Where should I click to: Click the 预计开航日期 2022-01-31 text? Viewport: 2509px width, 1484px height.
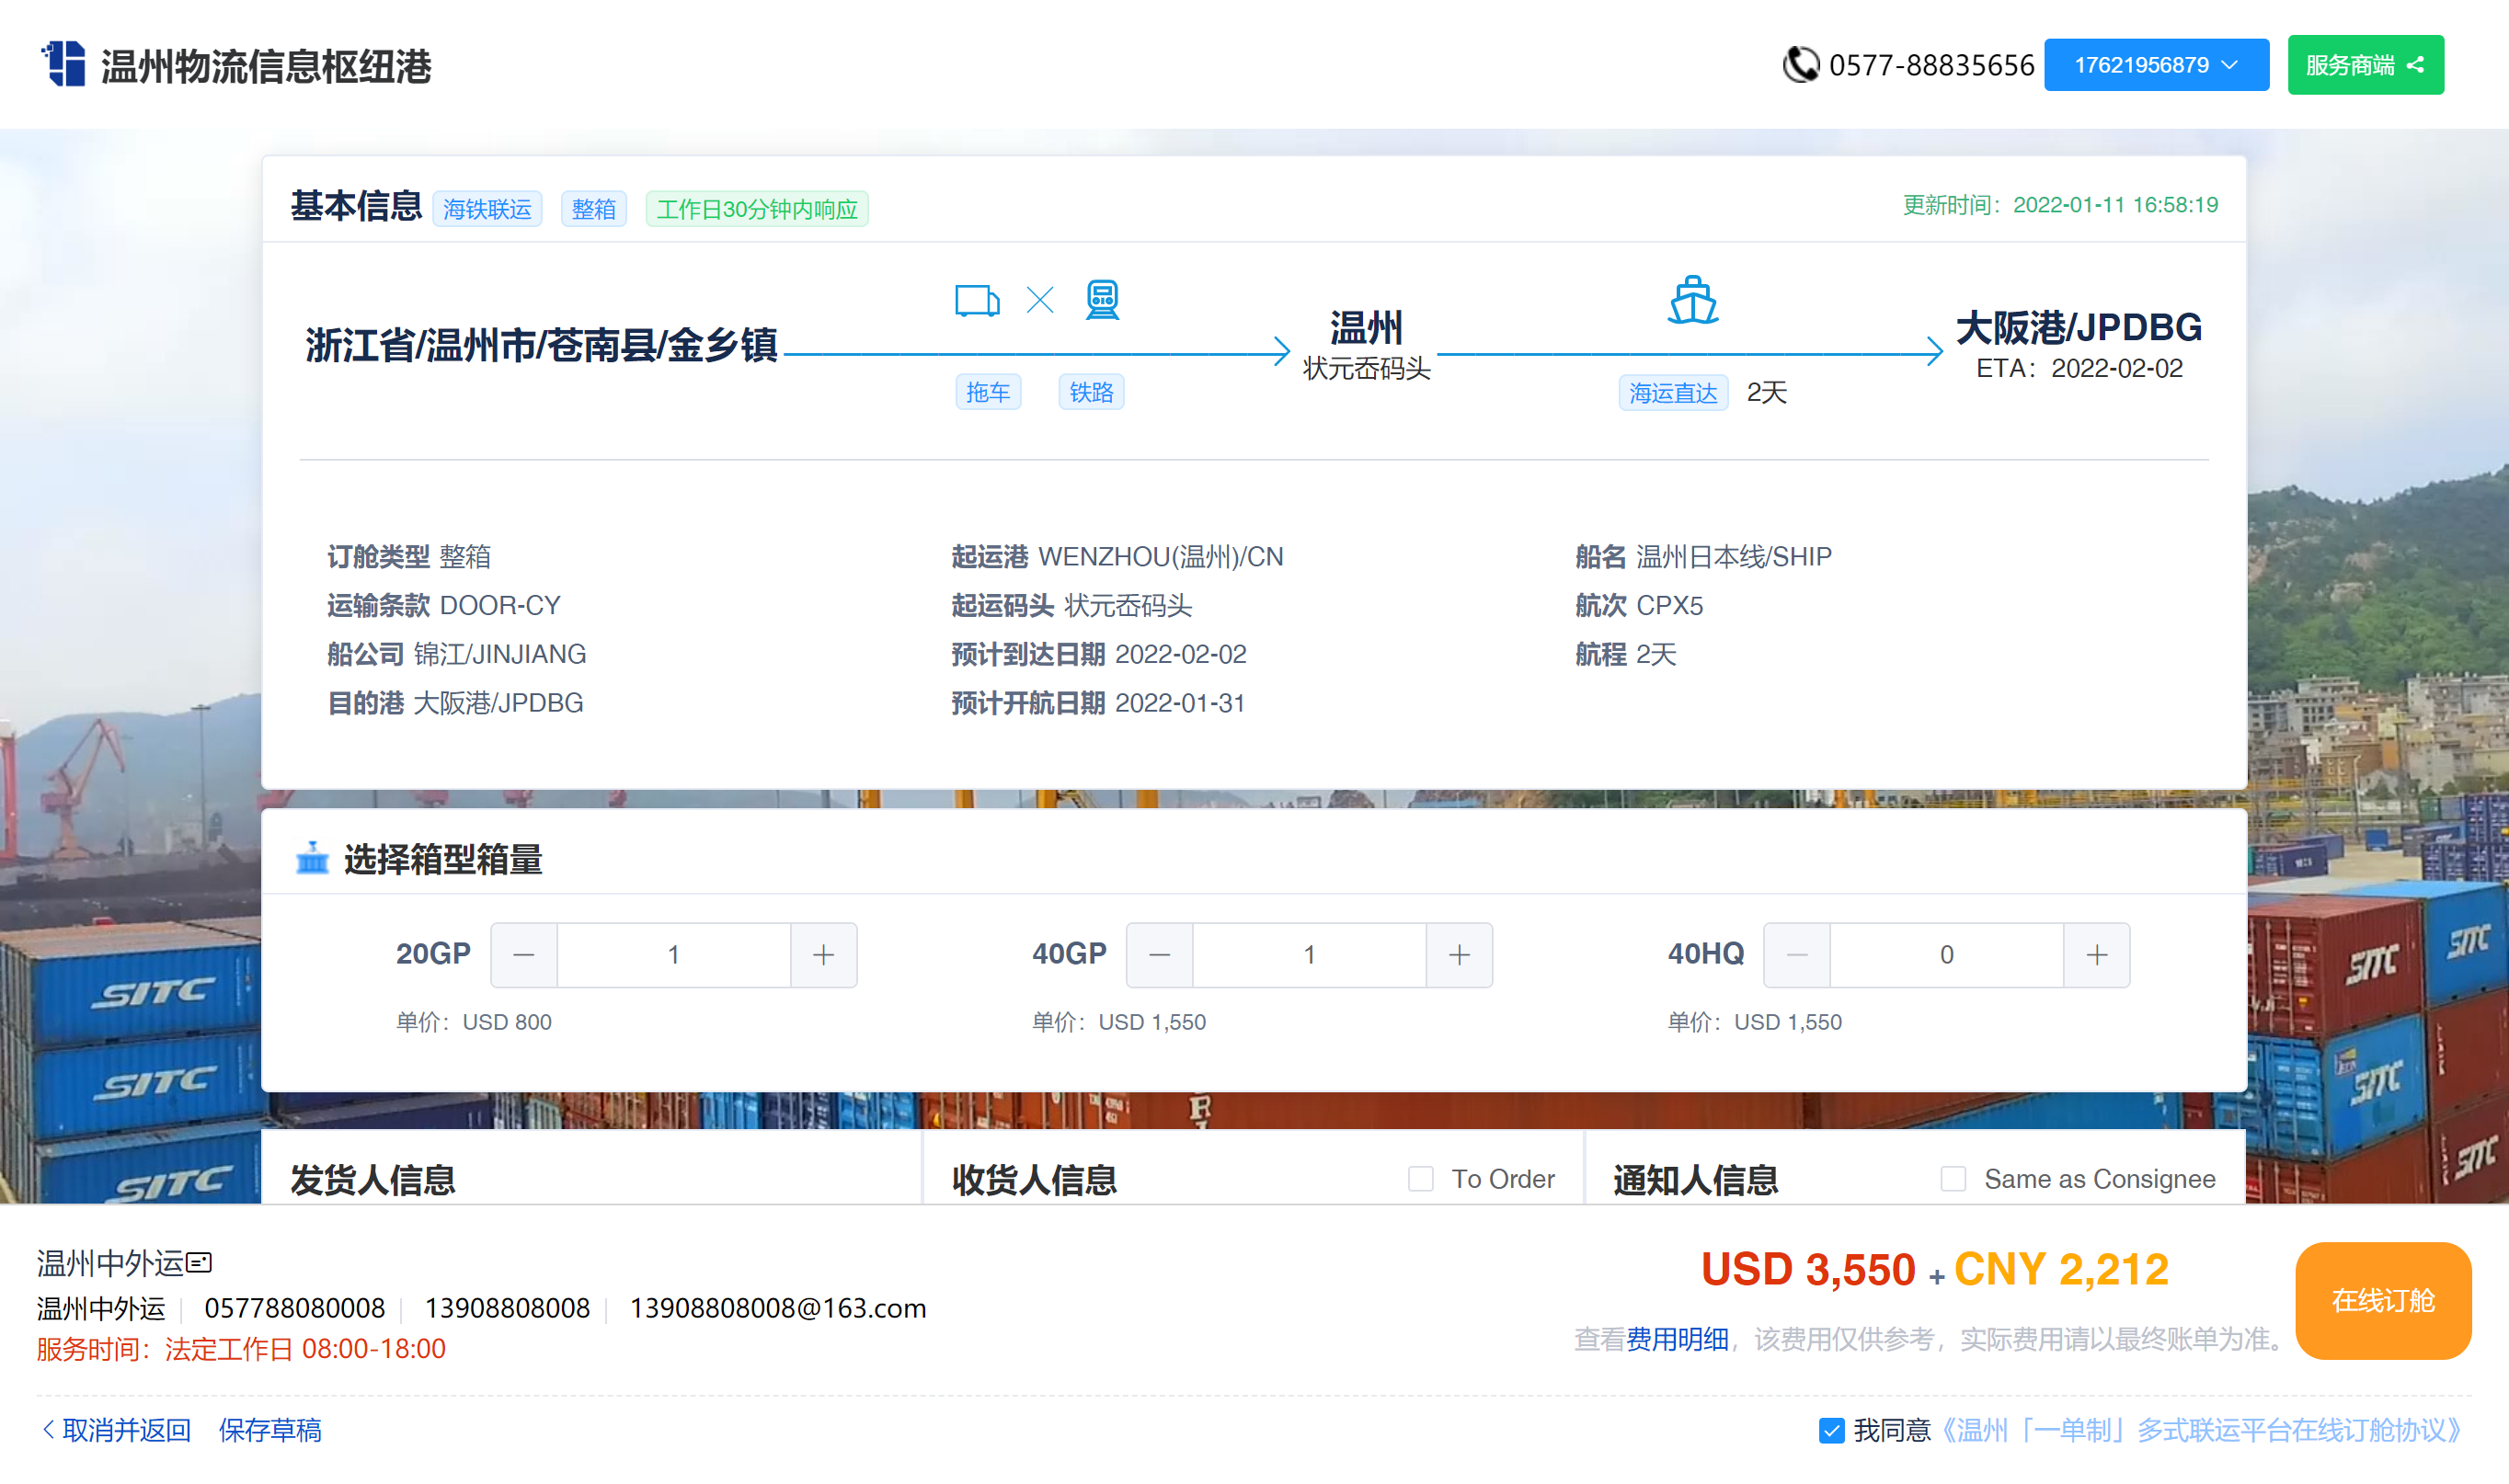1098,703
